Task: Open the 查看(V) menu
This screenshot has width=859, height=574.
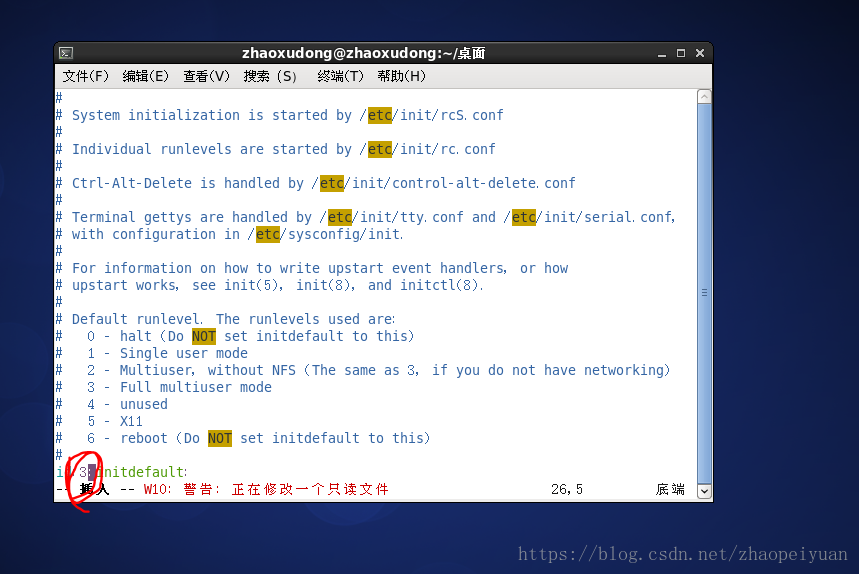Action: pyautogui.click(x=207, y=76)
